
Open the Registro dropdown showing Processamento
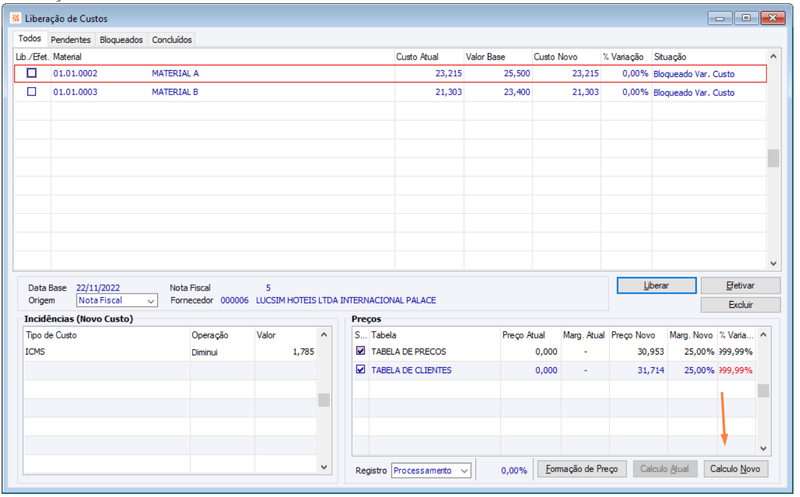click(431, 470)
